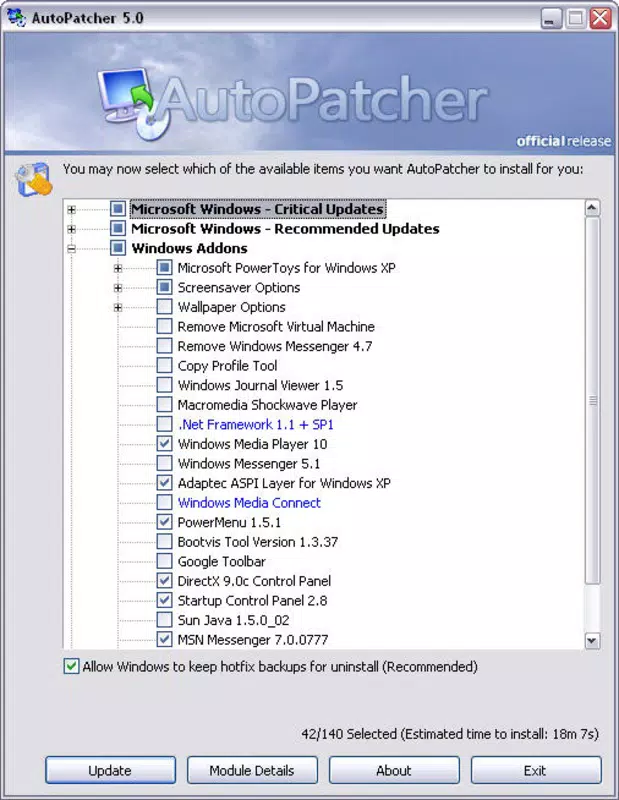Expand the Critical Updates tree node
The width and height of the screenshot is (619, 800).
click(x=71, y=209)
